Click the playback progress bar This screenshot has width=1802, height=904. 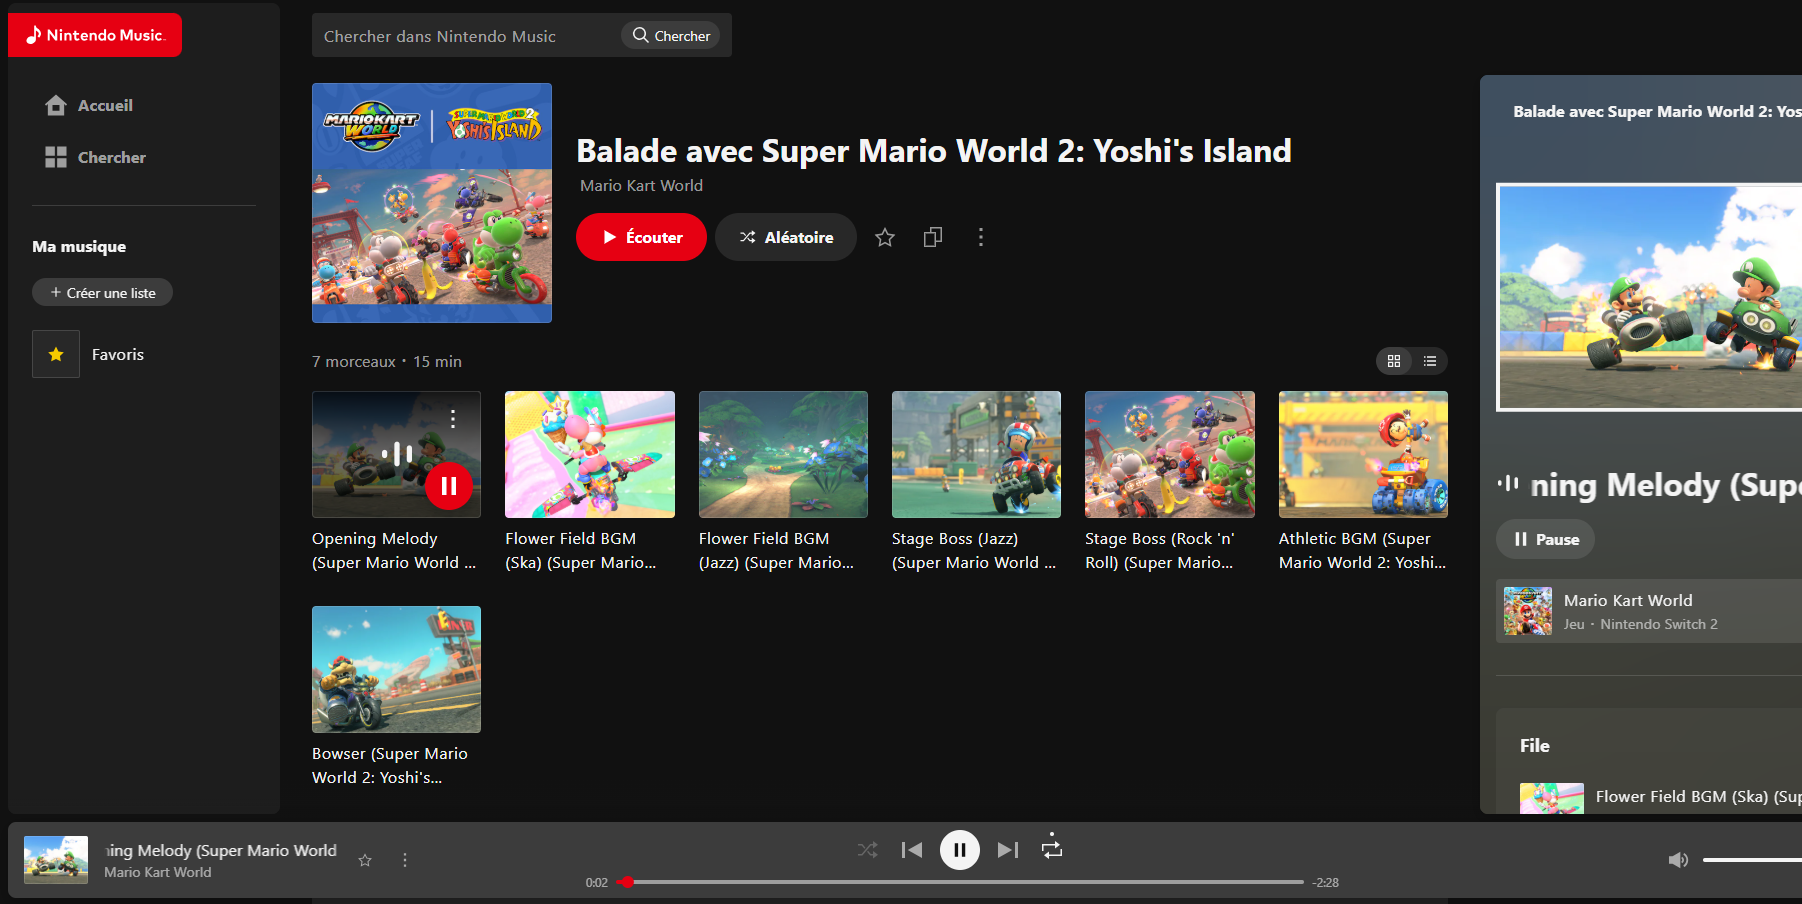960,882
